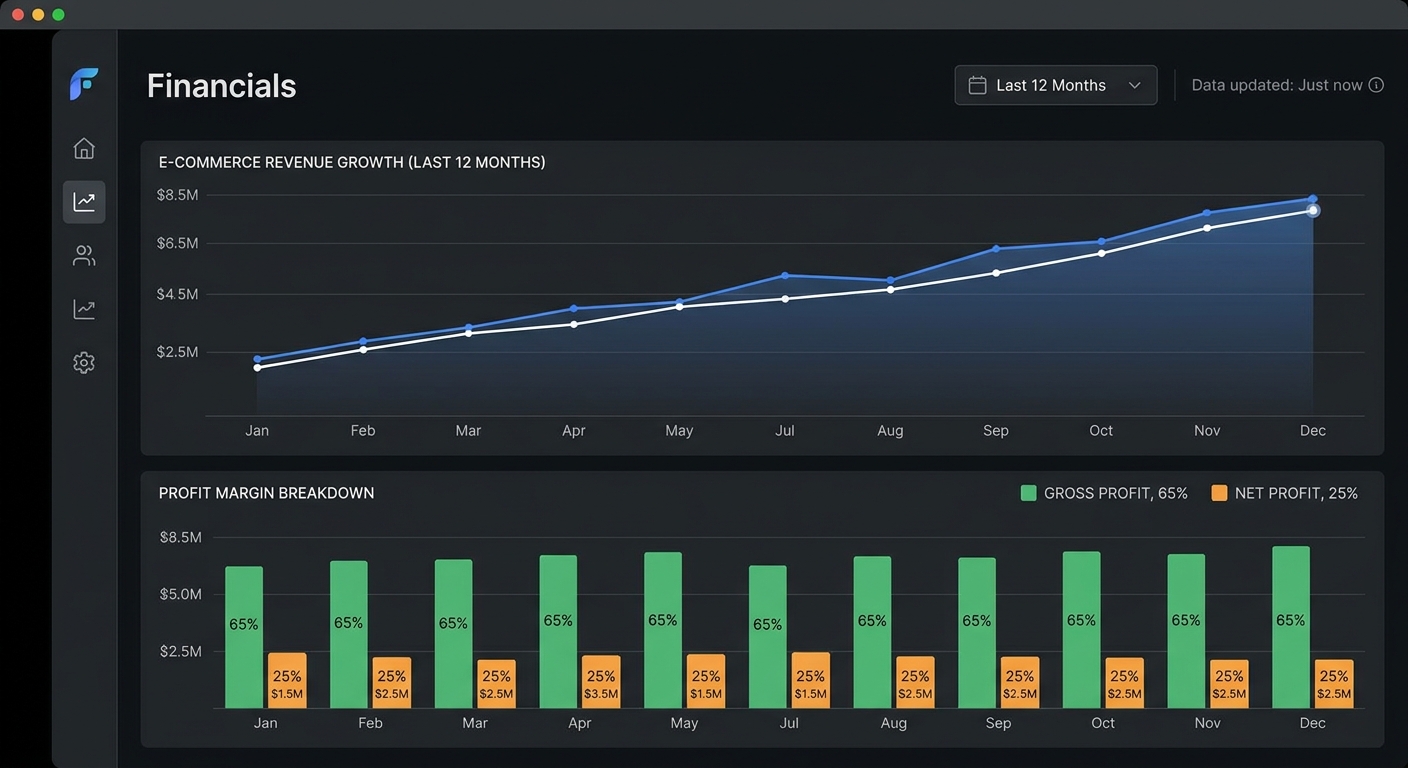Click the green Mar gross profit bar
The width and height of the screenshot is (1408, 768).
pos(453,634)
